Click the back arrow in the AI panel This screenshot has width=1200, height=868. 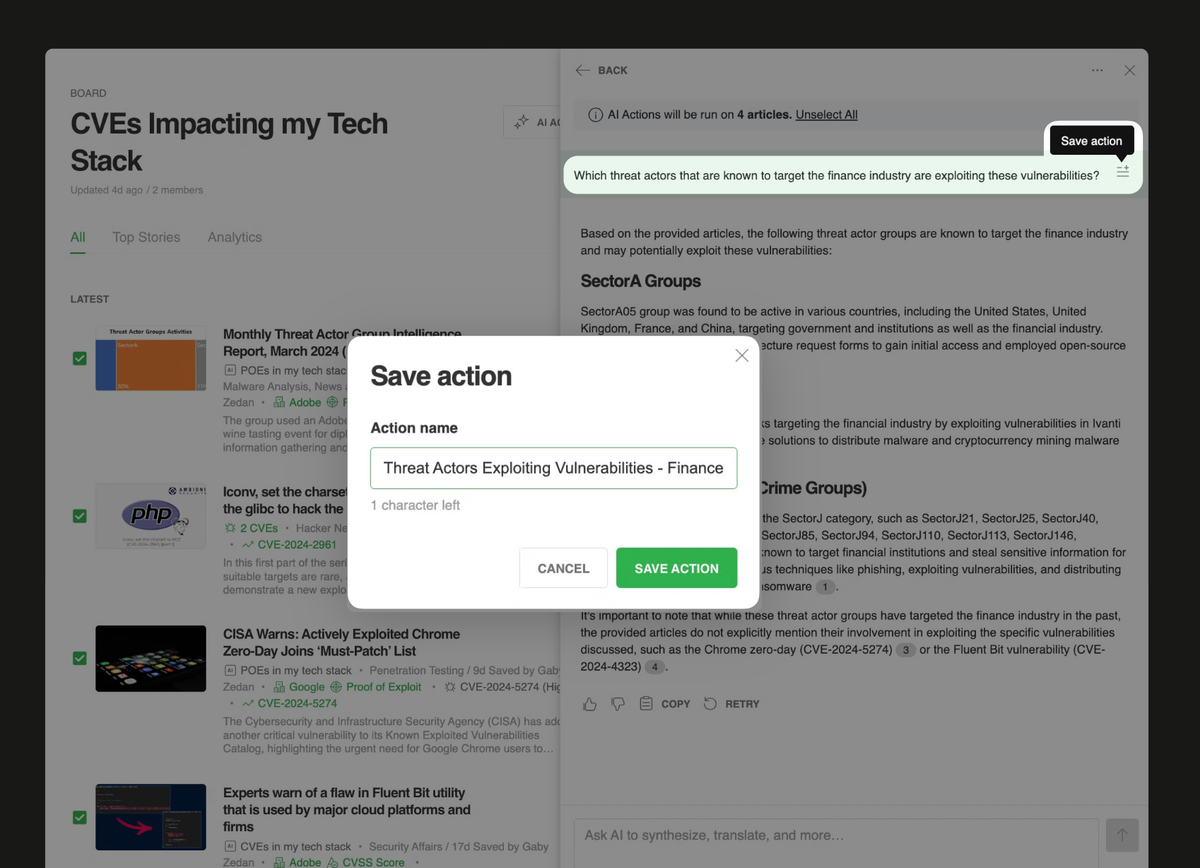582,70
